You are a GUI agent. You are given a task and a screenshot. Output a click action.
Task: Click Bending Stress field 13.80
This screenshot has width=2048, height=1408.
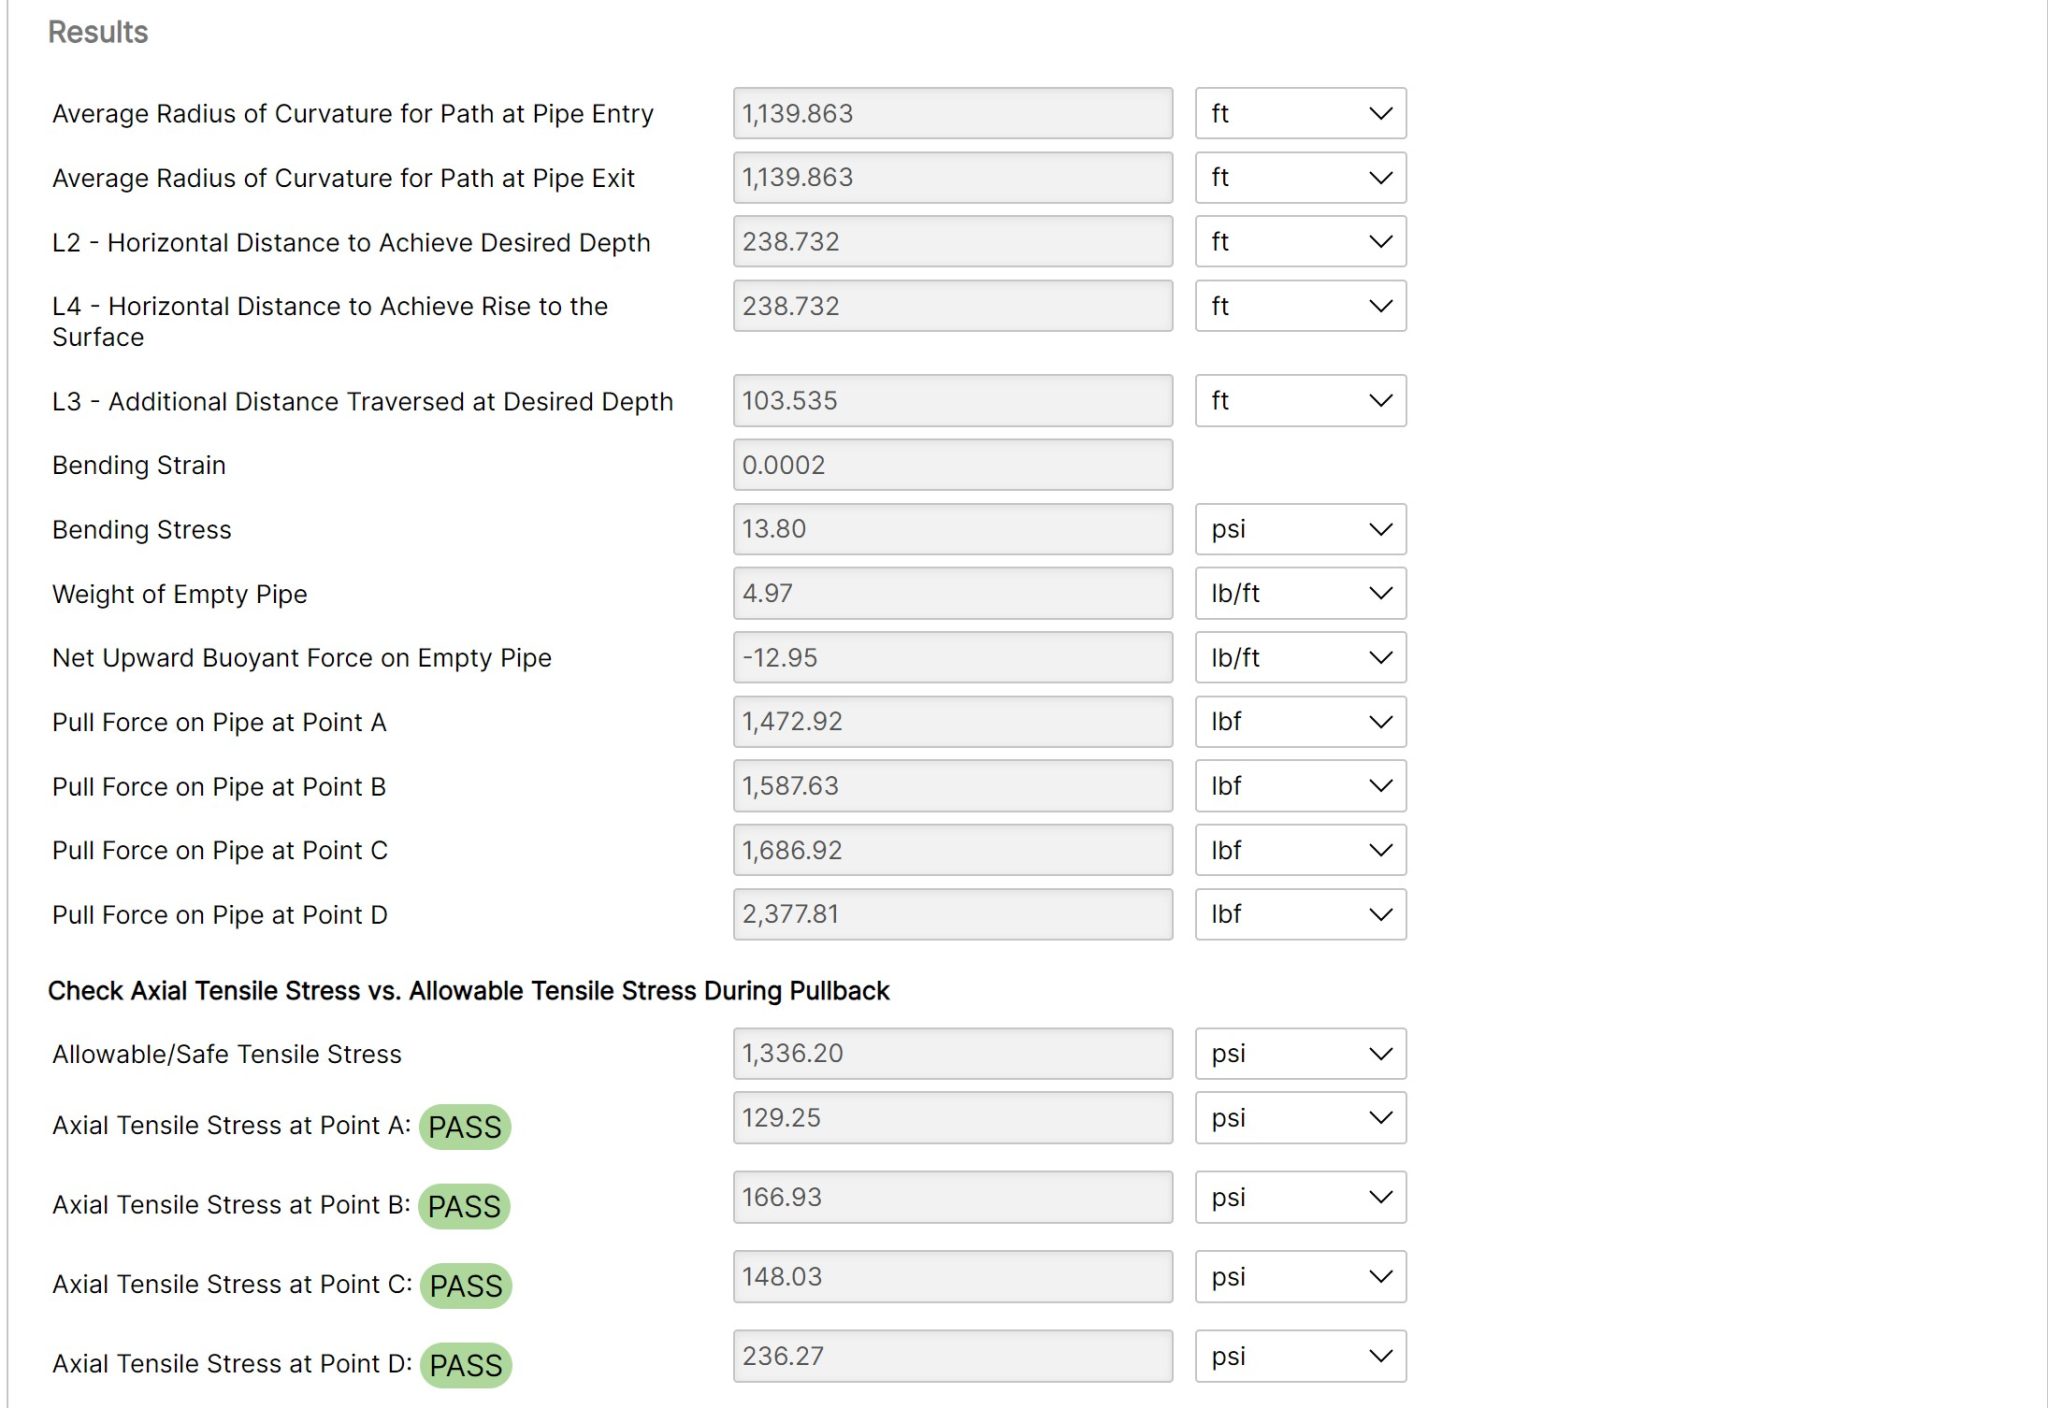click(x=952, y=529)
